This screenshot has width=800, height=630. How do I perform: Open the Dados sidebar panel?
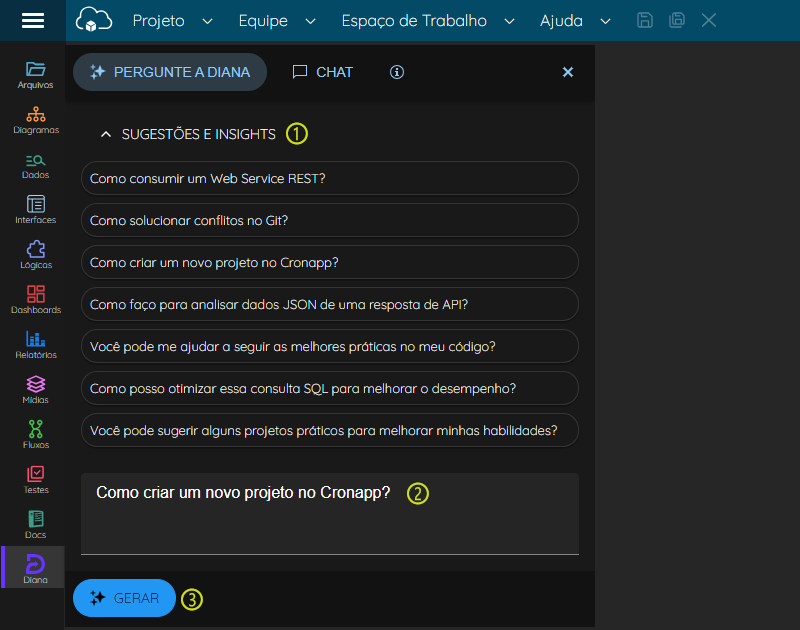click(x=35, y=165)
